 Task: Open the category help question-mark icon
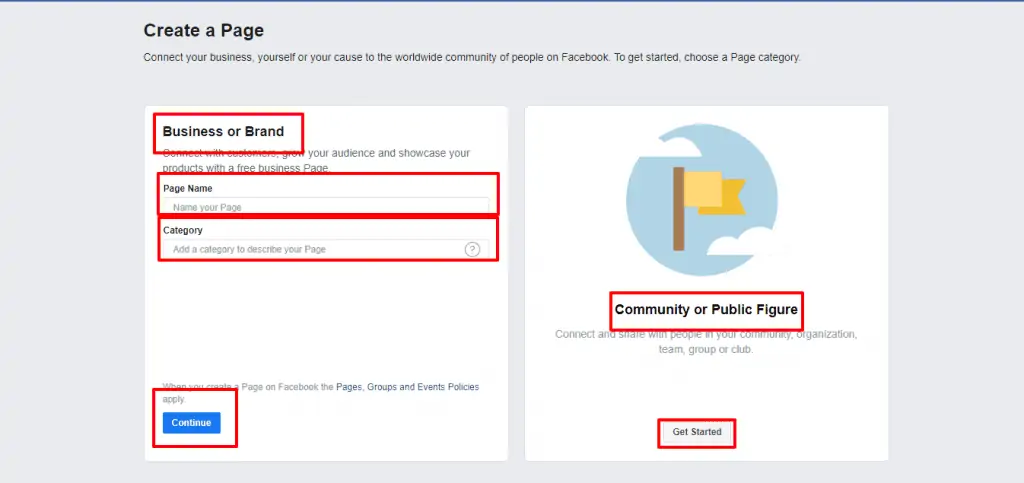coord(472,249)
